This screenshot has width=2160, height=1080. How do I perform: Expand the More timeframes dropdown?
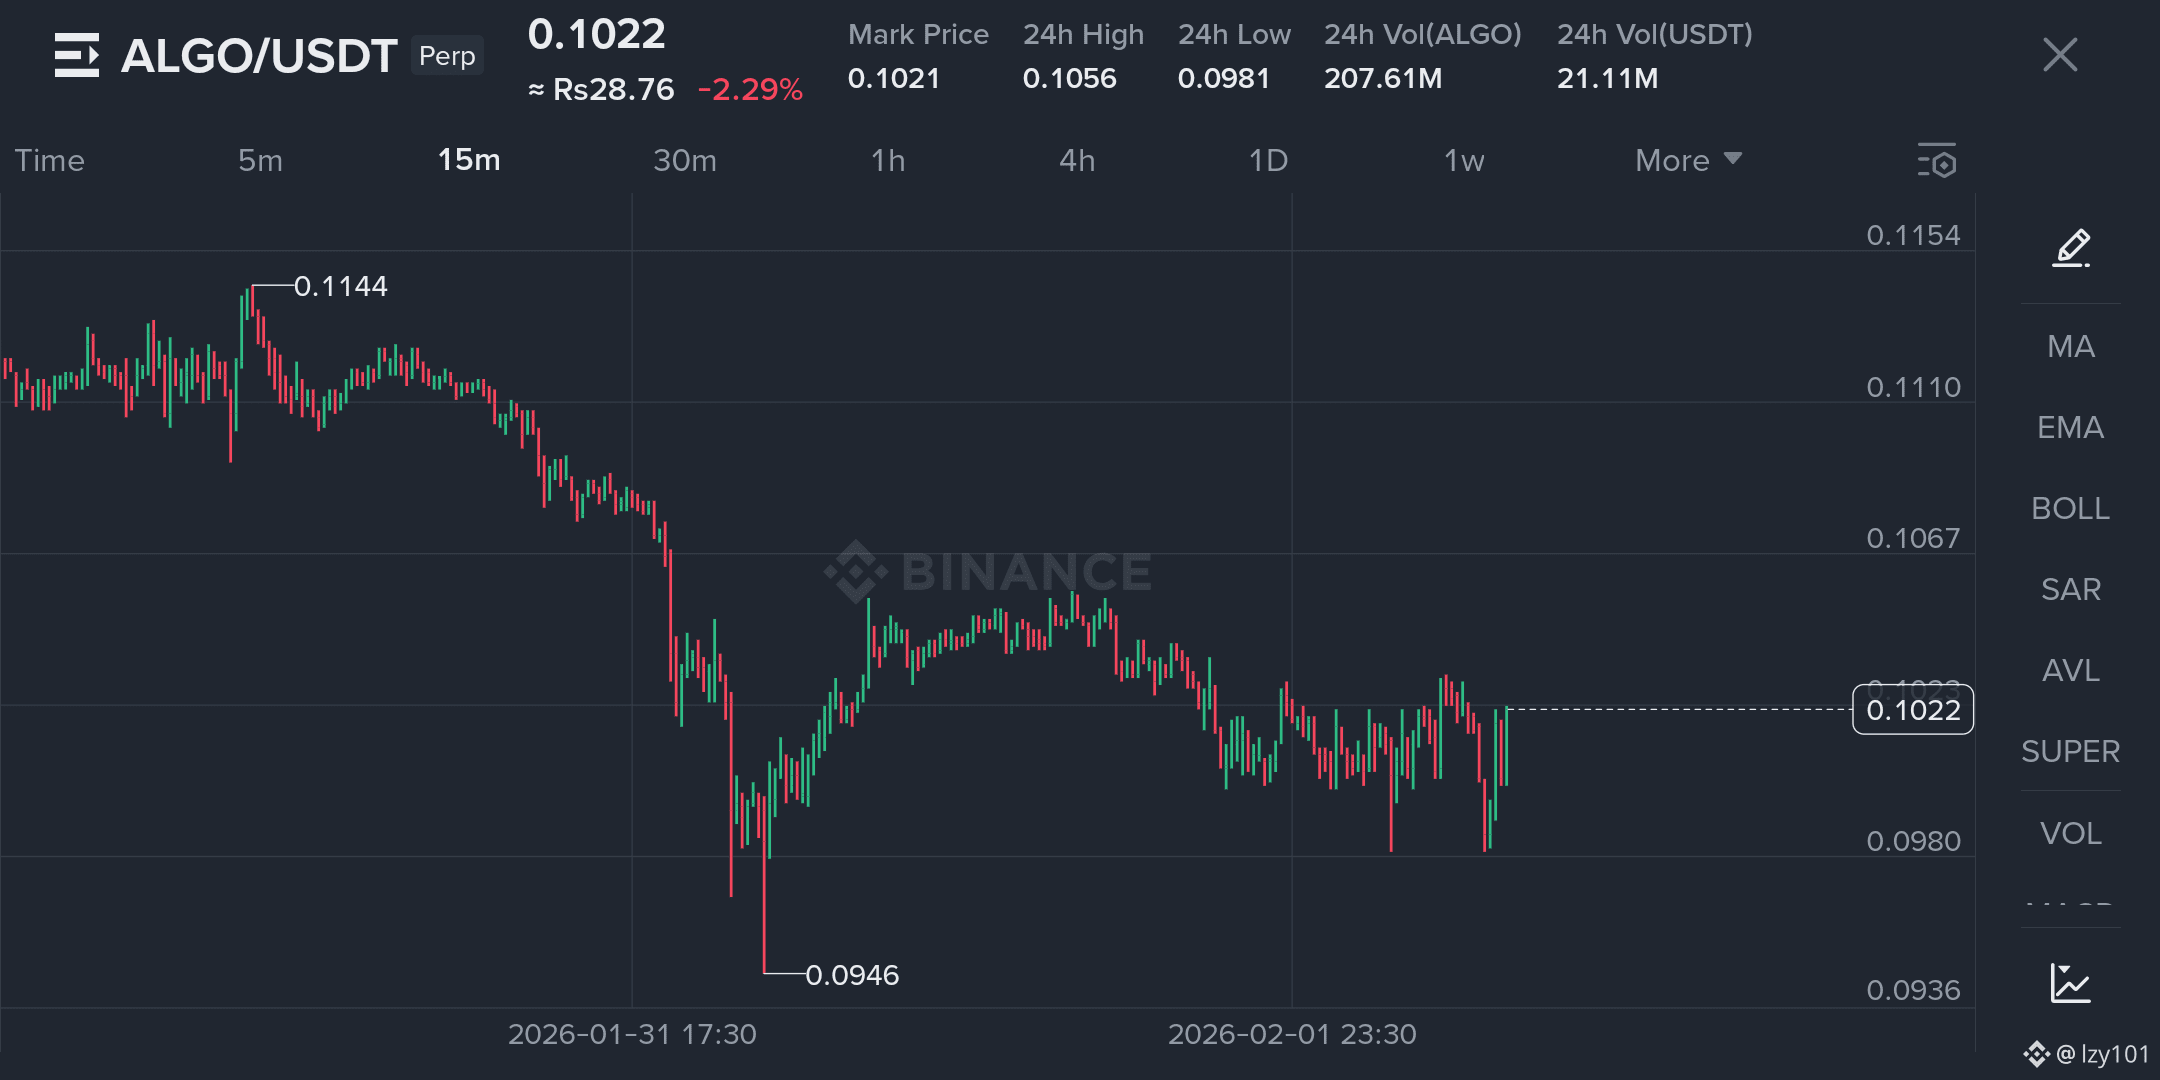[1688, 160]
